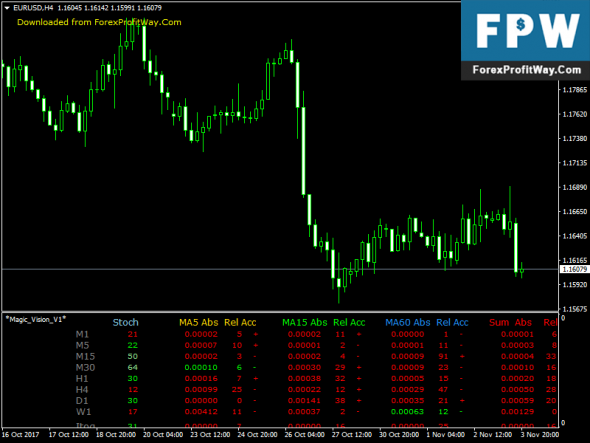Click the 16 Oct 2017 date label
590x443 pixels.
click(20, 435)
